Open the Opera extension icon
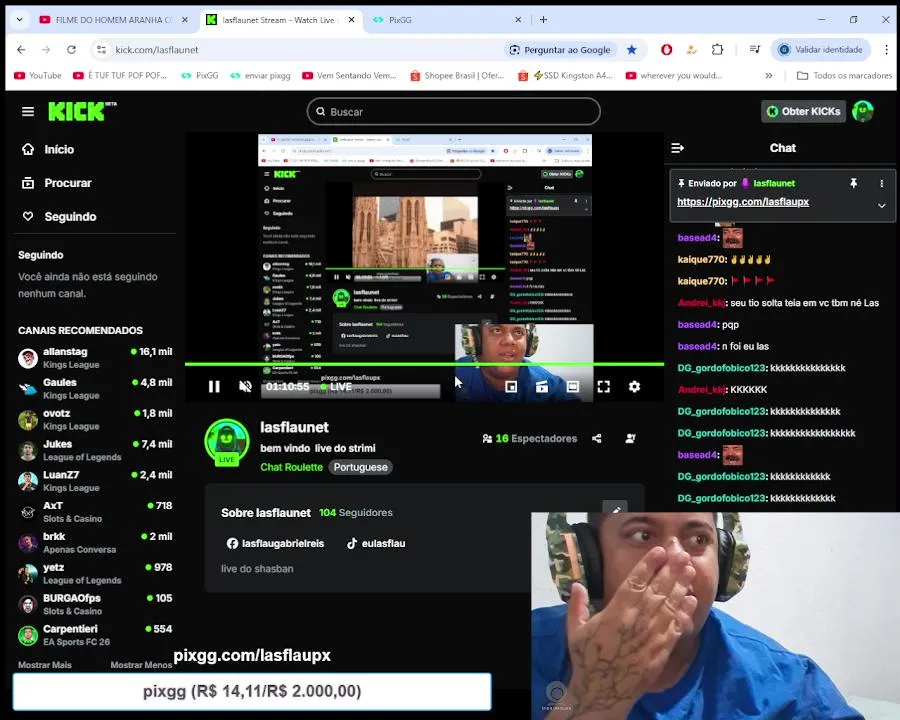Image resolution: width=900 pixels, height=720 pixels. click(x=666, y=50)
